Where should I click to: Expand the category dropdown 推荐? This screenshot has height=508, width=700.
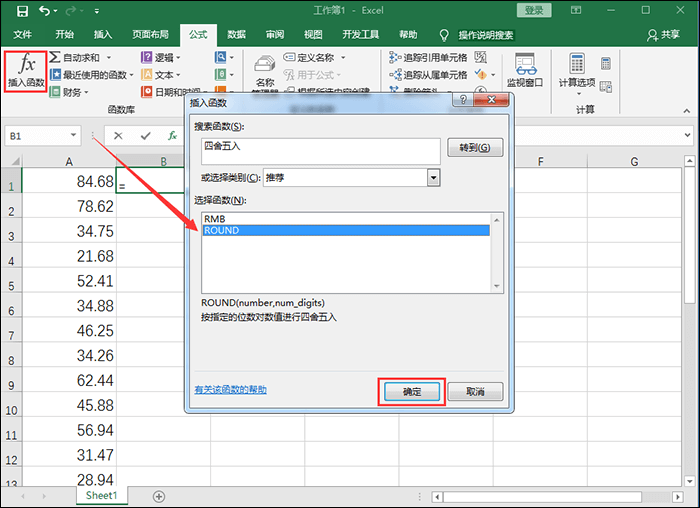[433, 178]
